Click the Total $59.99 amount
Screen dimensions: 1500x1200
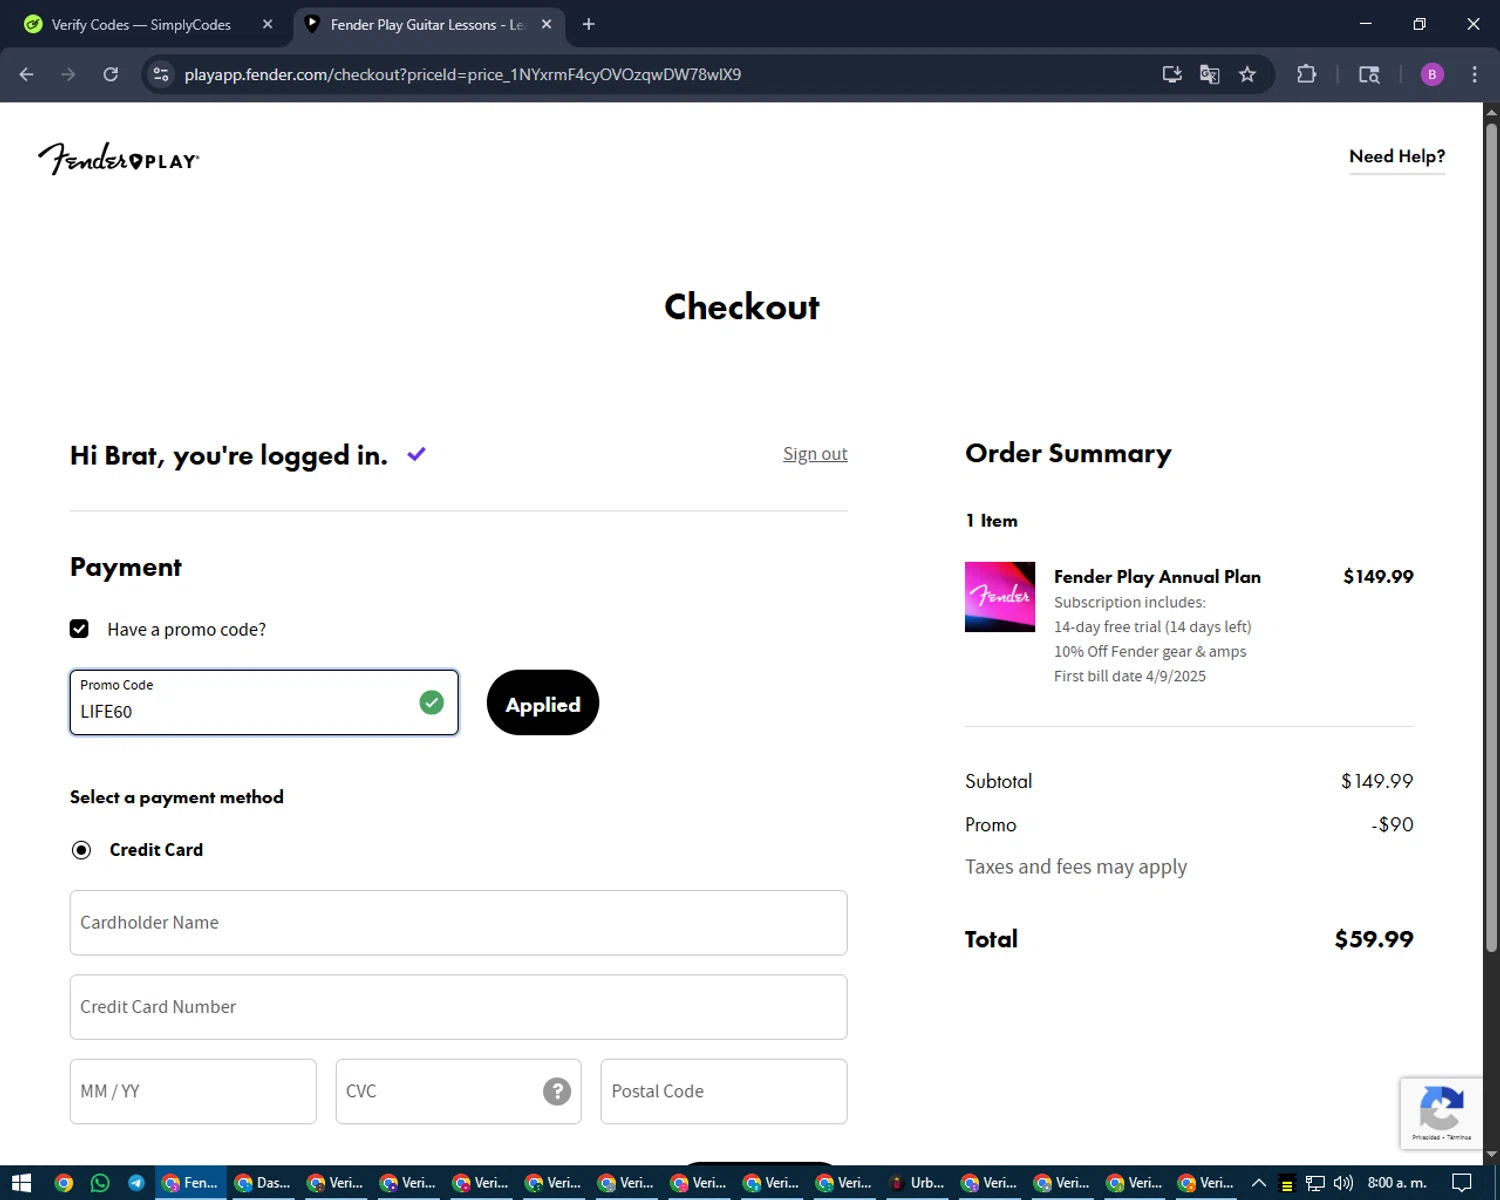pyautogui.click(x=1374, y=939)
